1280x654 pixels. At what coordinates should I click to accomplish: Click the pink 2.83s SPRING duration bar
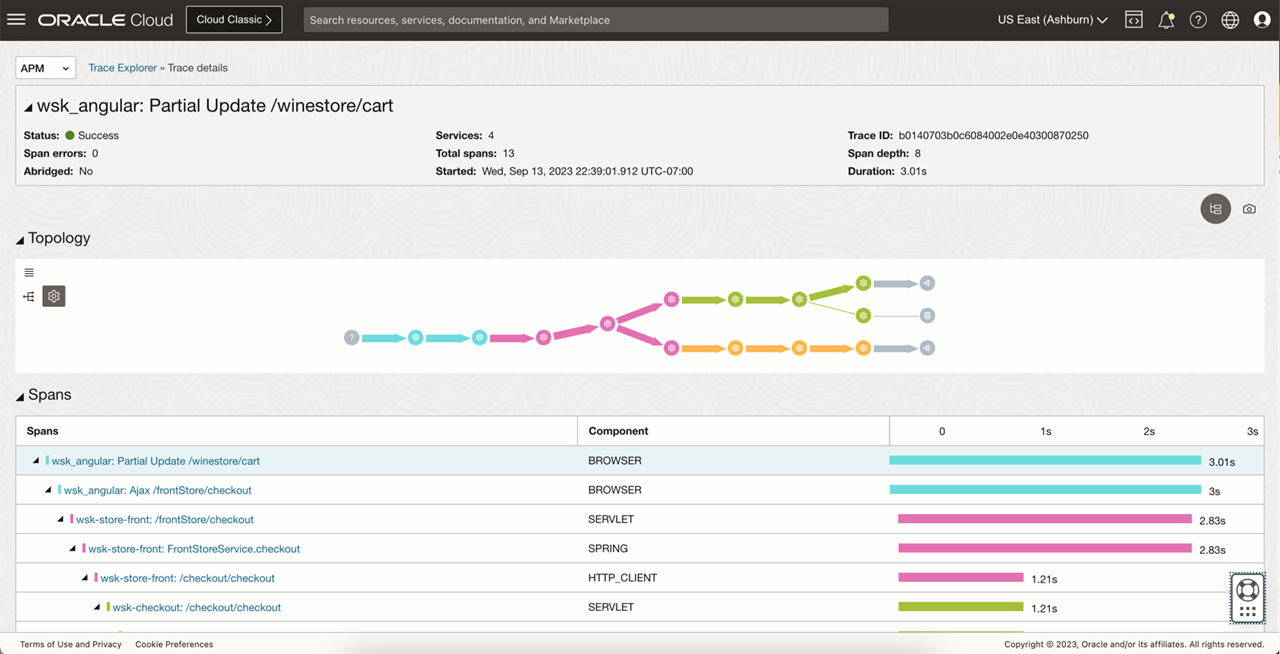pos(1045,548)
